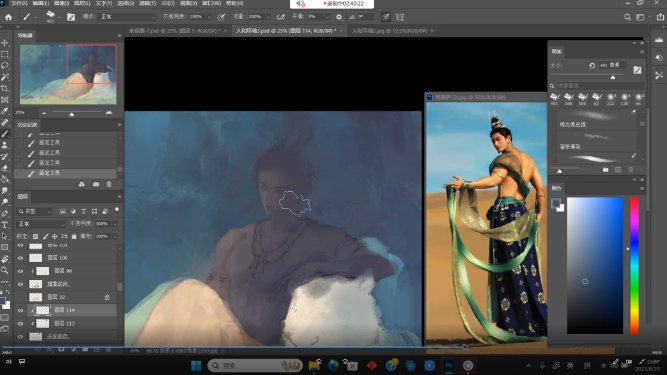Open brush settings panel icon in options bar

[71, 17]
